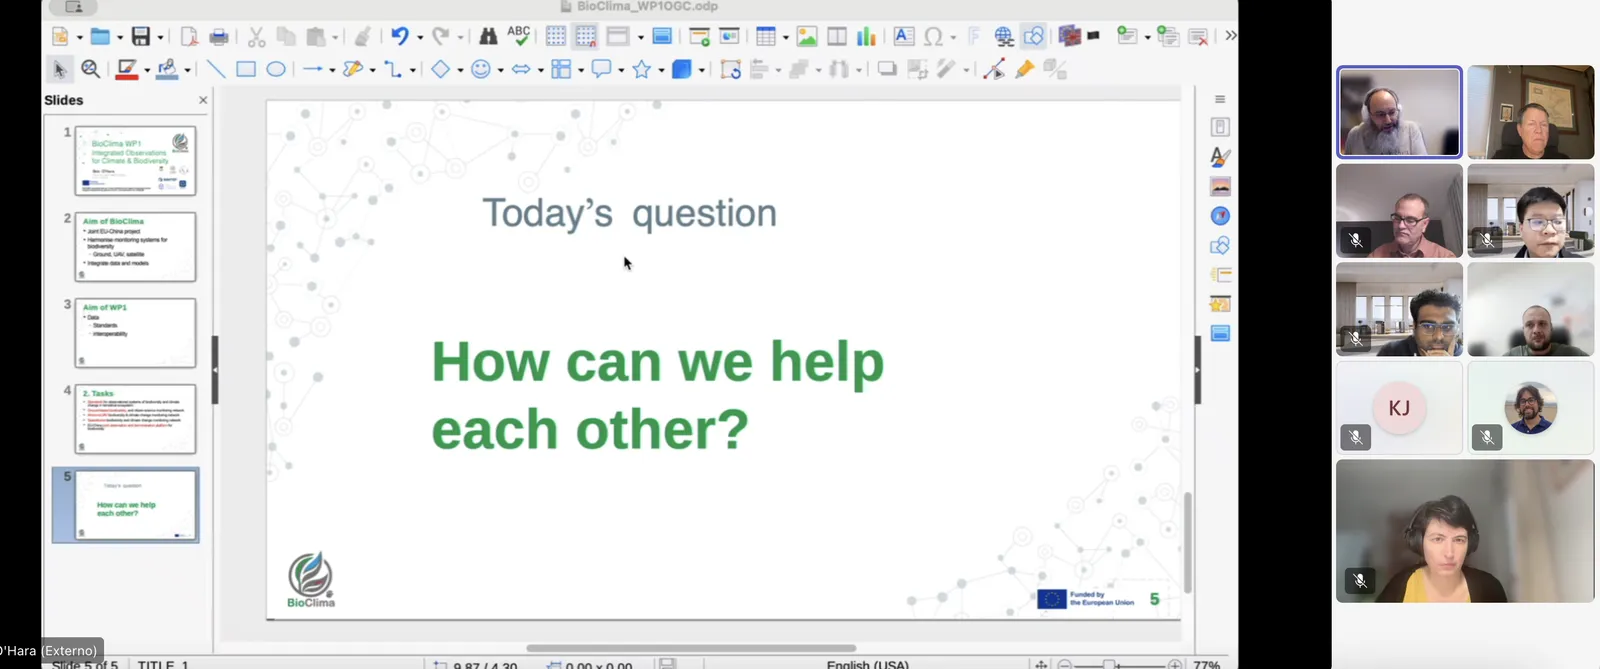Open the sidebar Navigator compass icon
The height and width of the screenshot is (669, 1600).
click(1220, 216)
